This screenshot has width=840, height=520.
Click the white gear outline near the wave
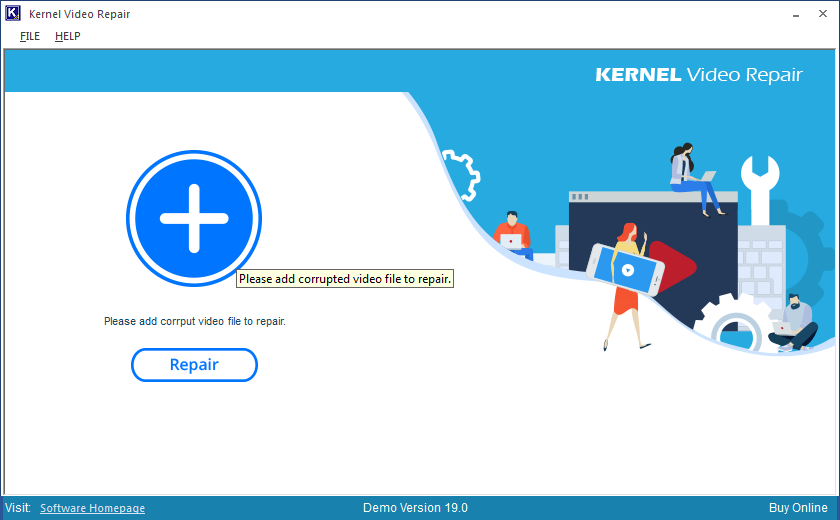coord(462,174)
